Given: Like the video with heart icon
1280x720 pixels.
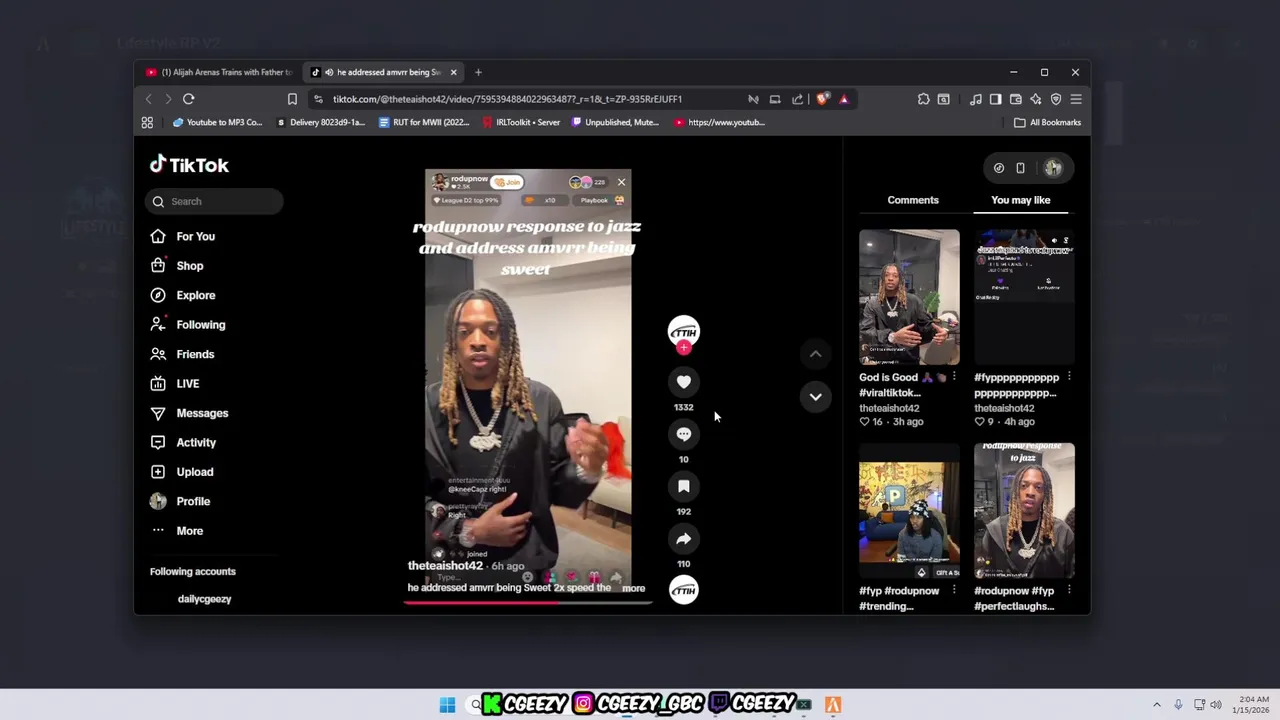Looking at the screenshot, I should (684, 381).
